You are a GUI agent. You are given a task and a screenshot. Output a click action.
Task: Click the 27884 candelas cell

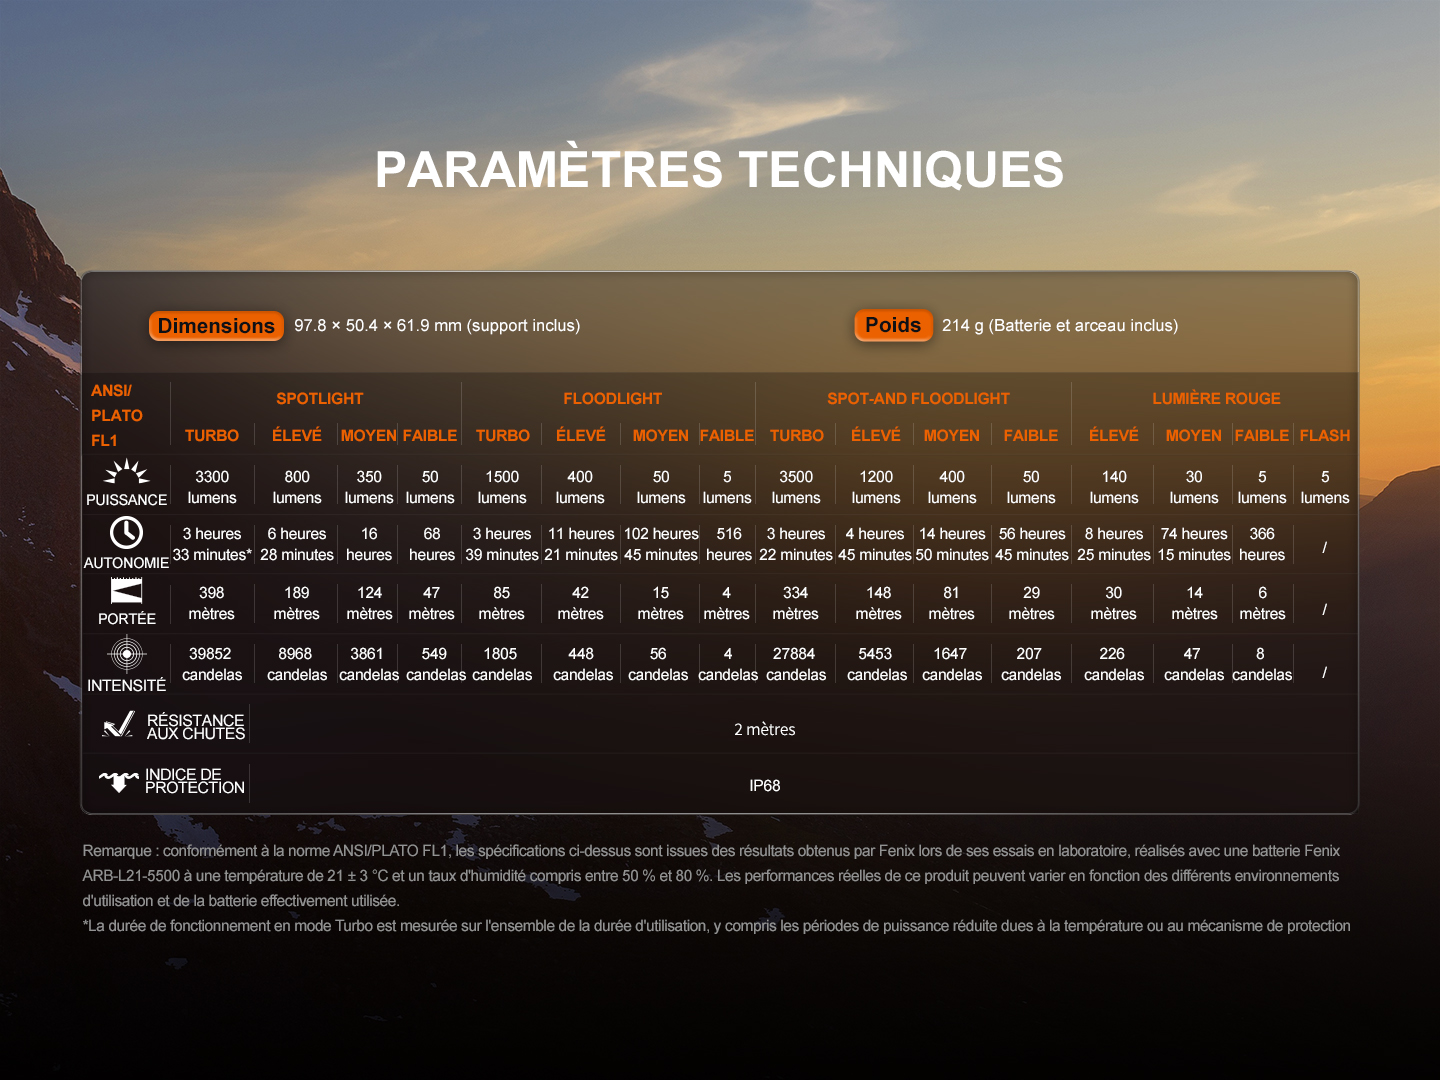[796, 664]
